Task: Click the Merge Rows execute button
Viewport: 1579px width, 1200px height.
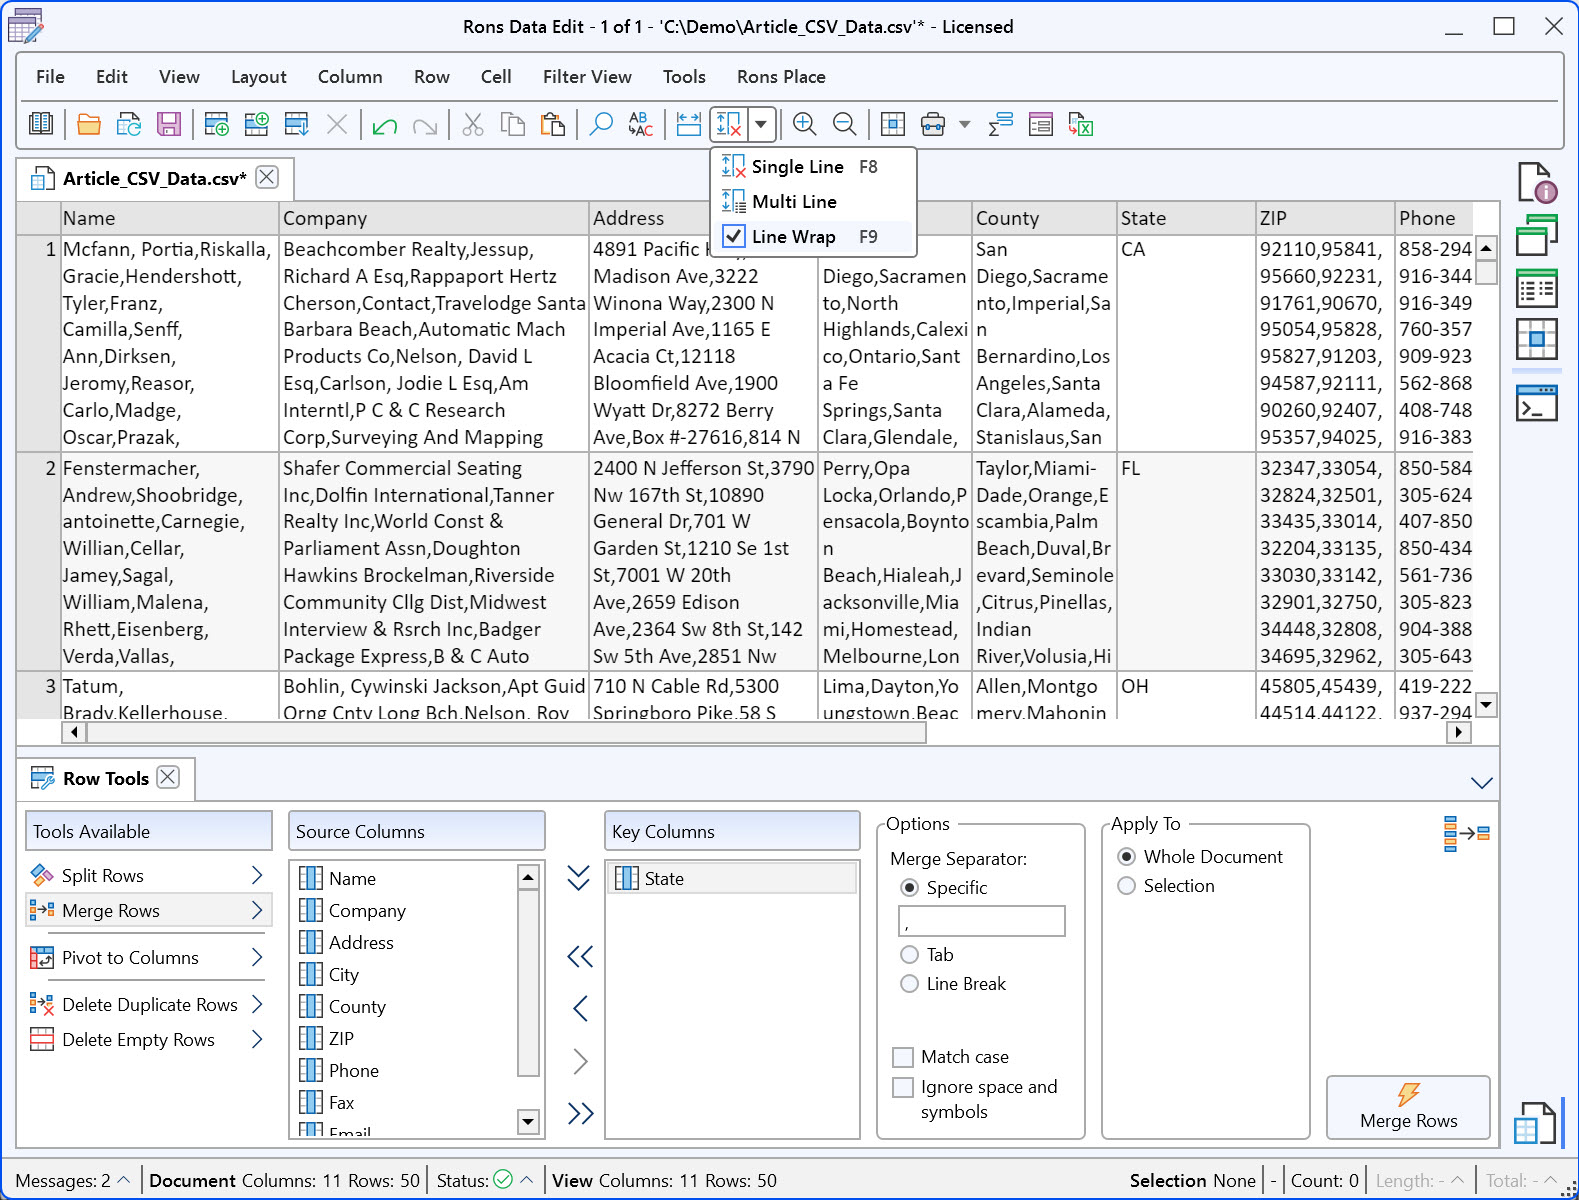Action: (1408, 1107)
